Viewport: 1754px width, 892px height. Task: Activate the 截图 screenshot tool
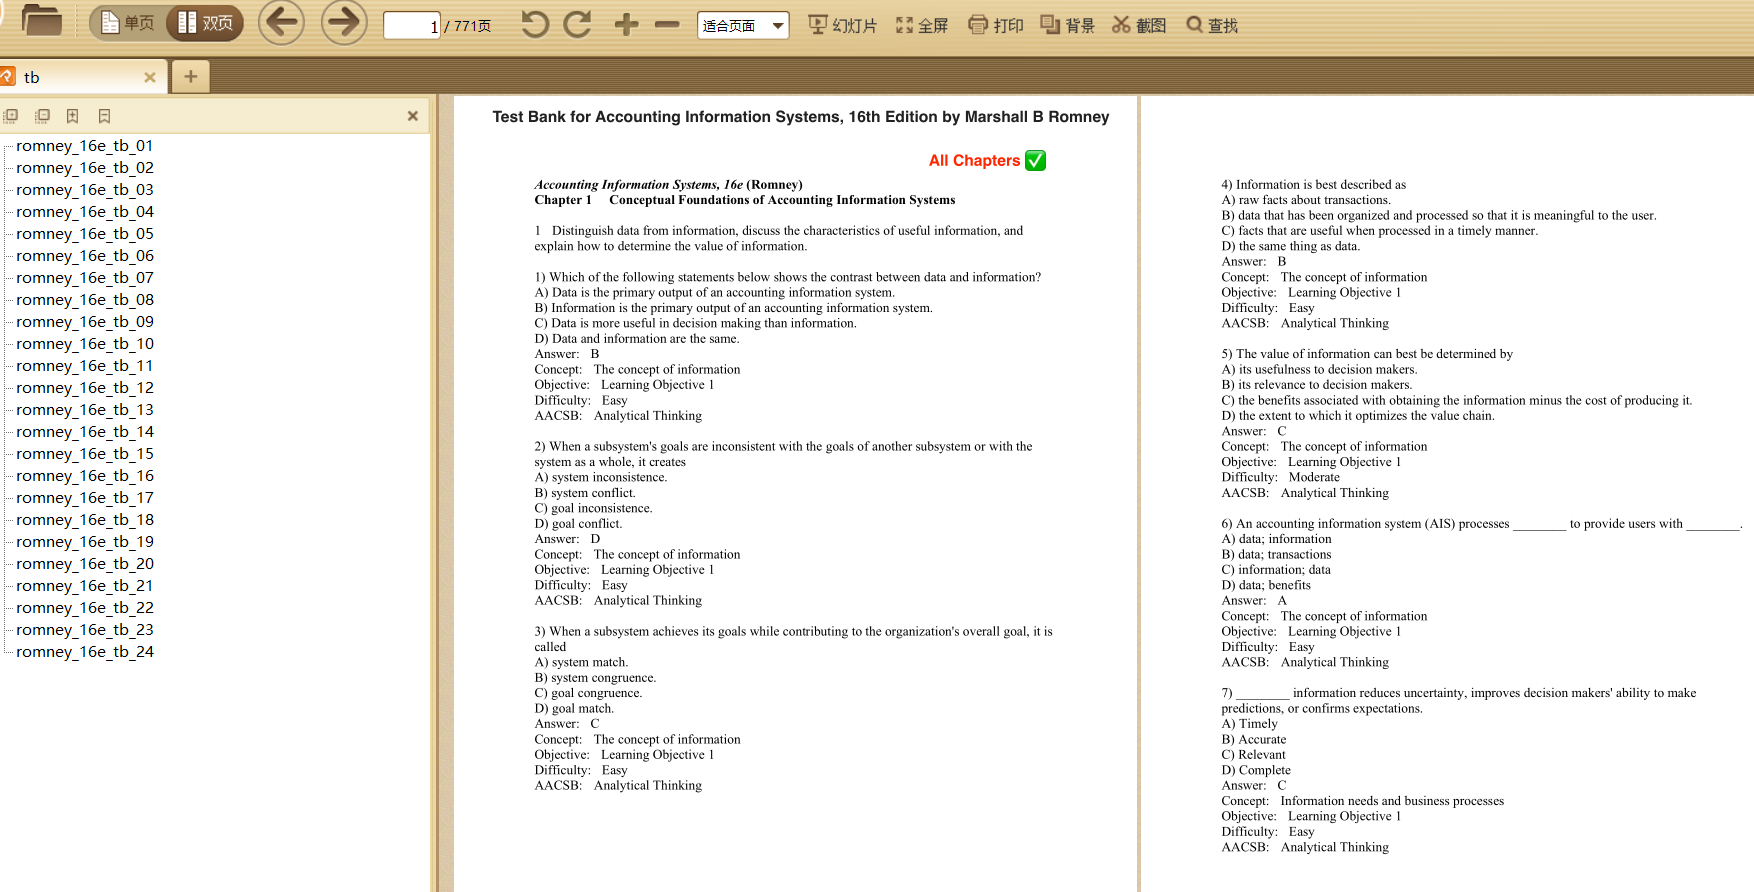coord(1139,25)
